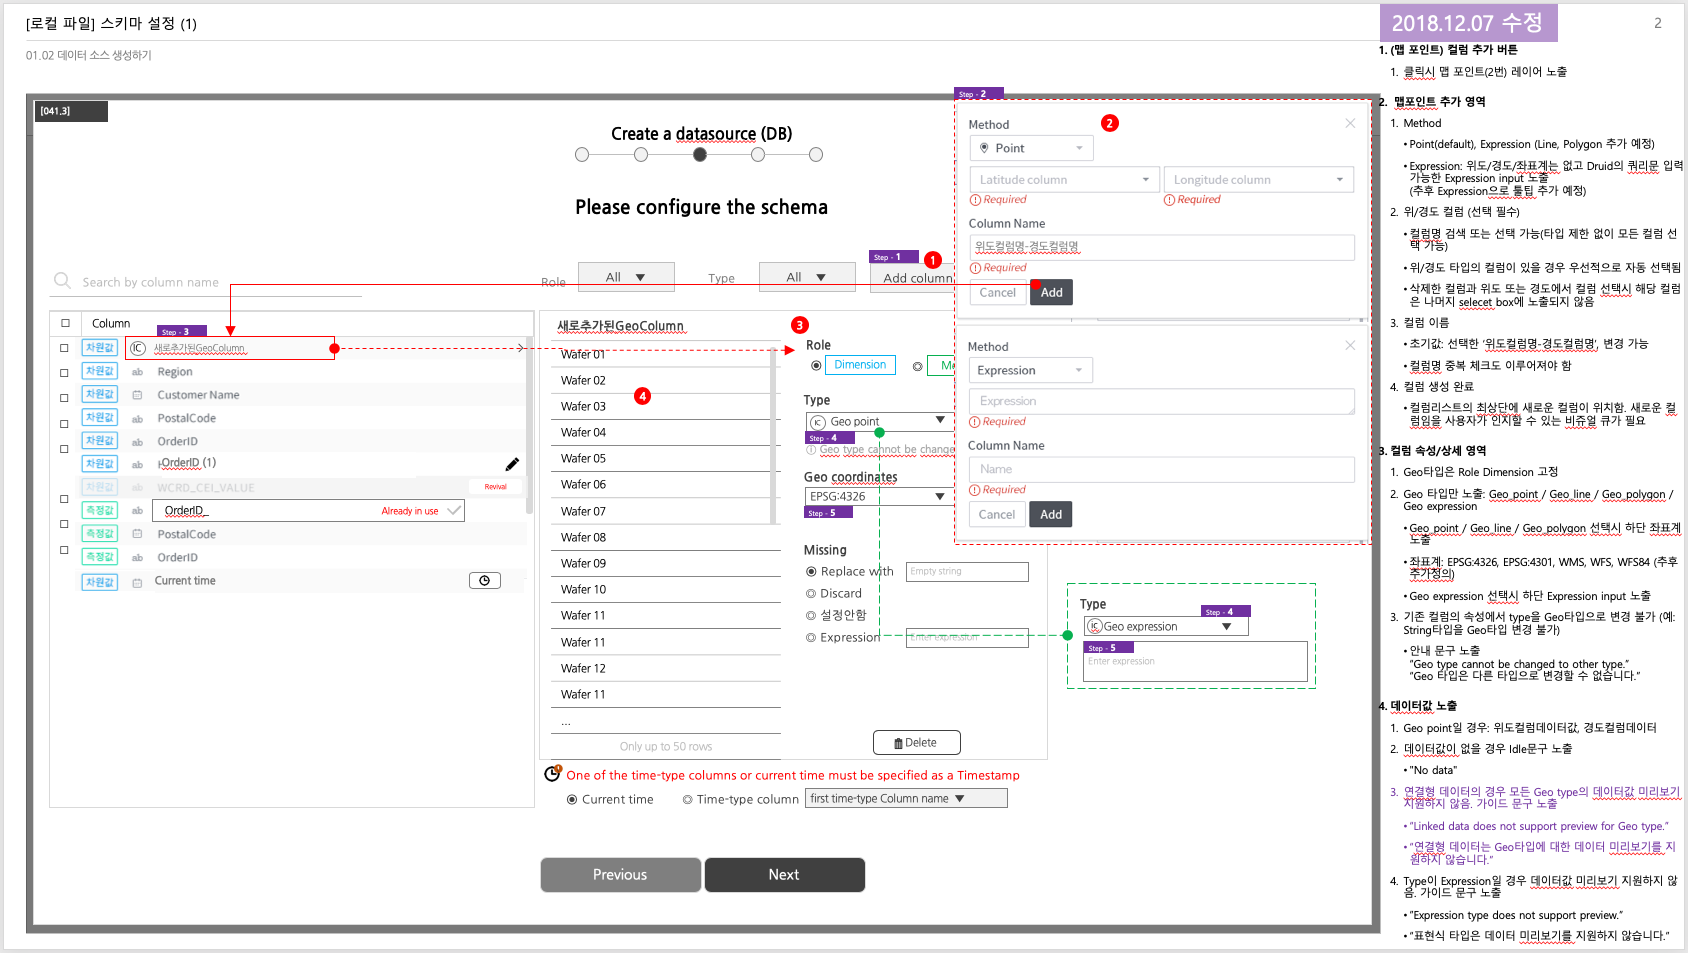Click the OrderID_ rename input field
Screen dimensions: 1688x953
pos(308,510)
